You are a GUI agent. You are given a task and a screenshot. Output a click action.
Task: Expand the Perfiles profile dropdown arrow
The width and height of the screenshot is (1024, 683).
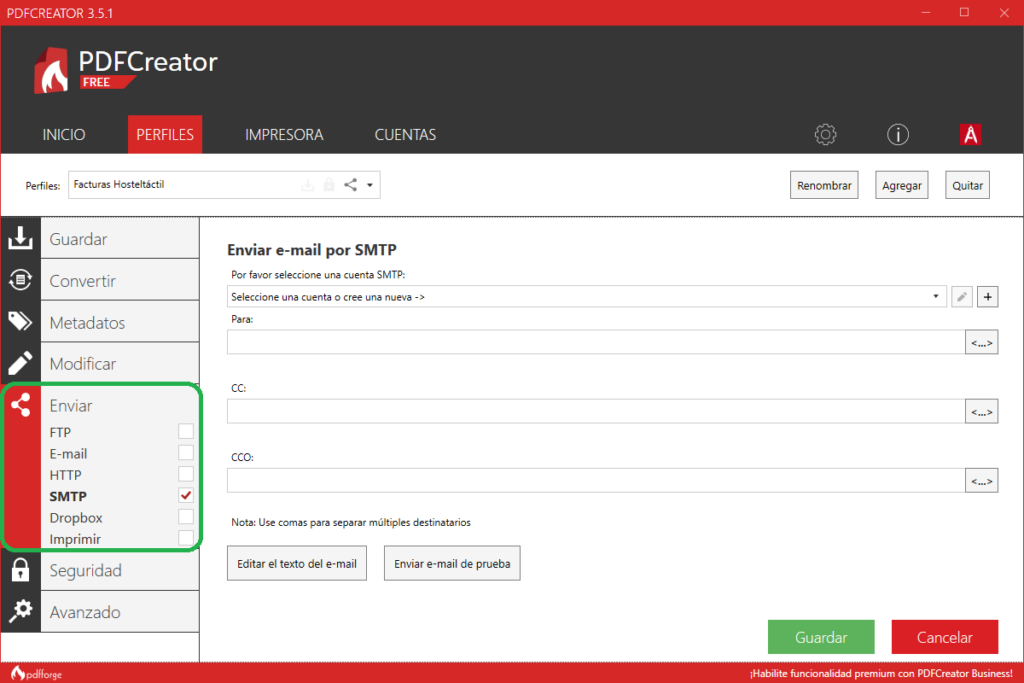click(x=369, y=185)
